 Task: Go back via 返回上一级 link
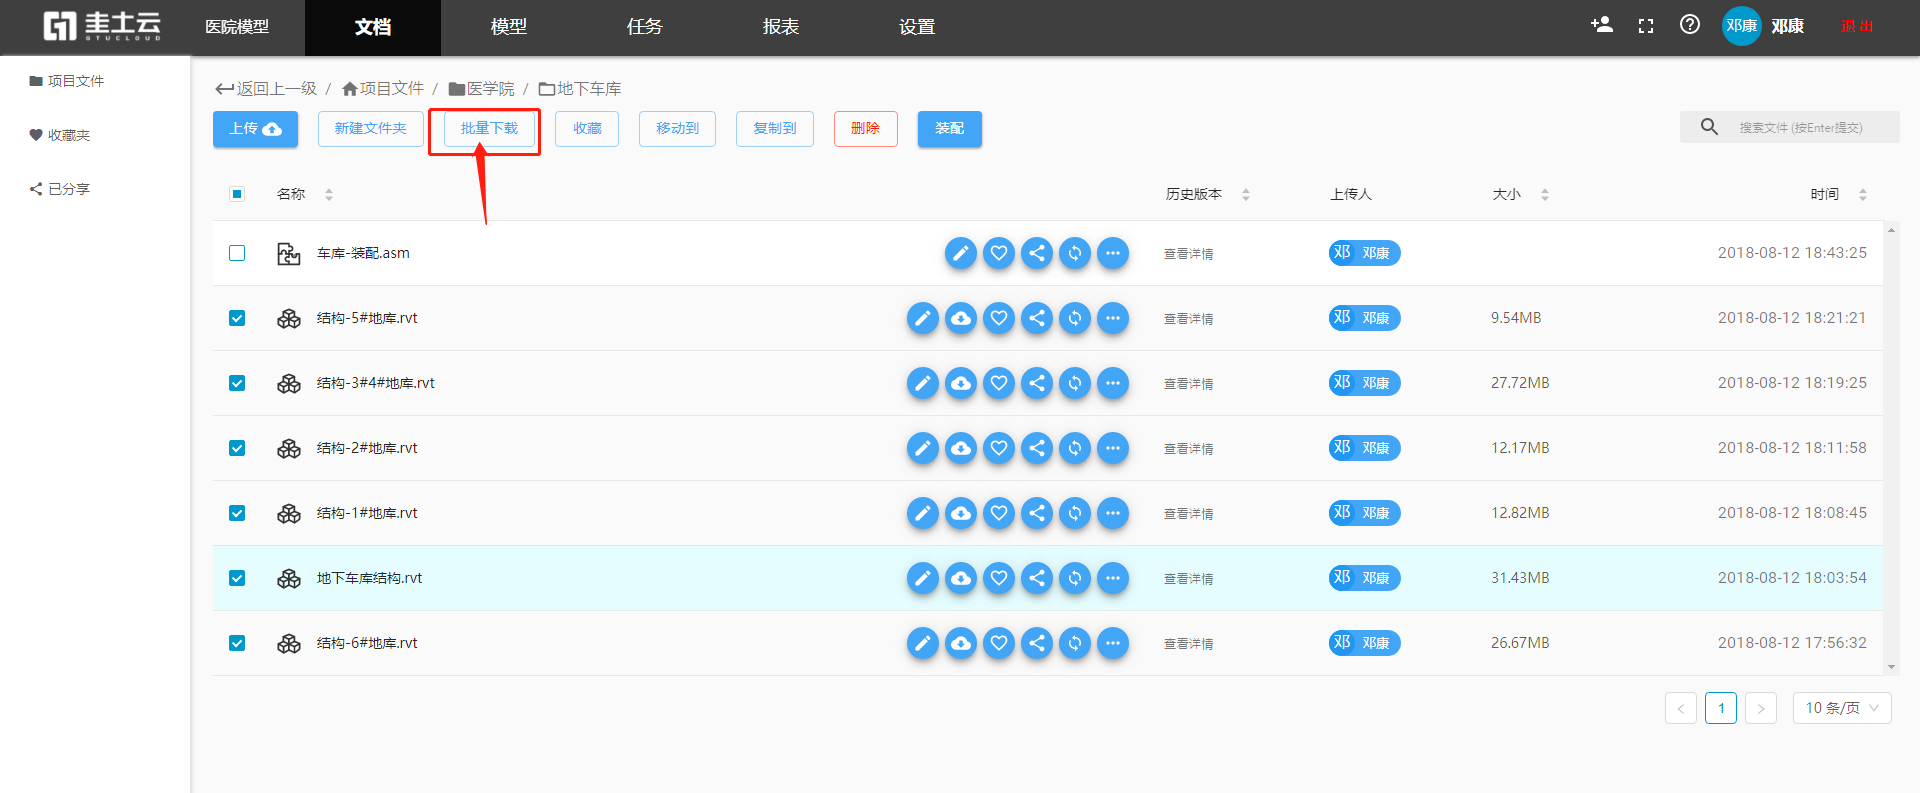266,89
